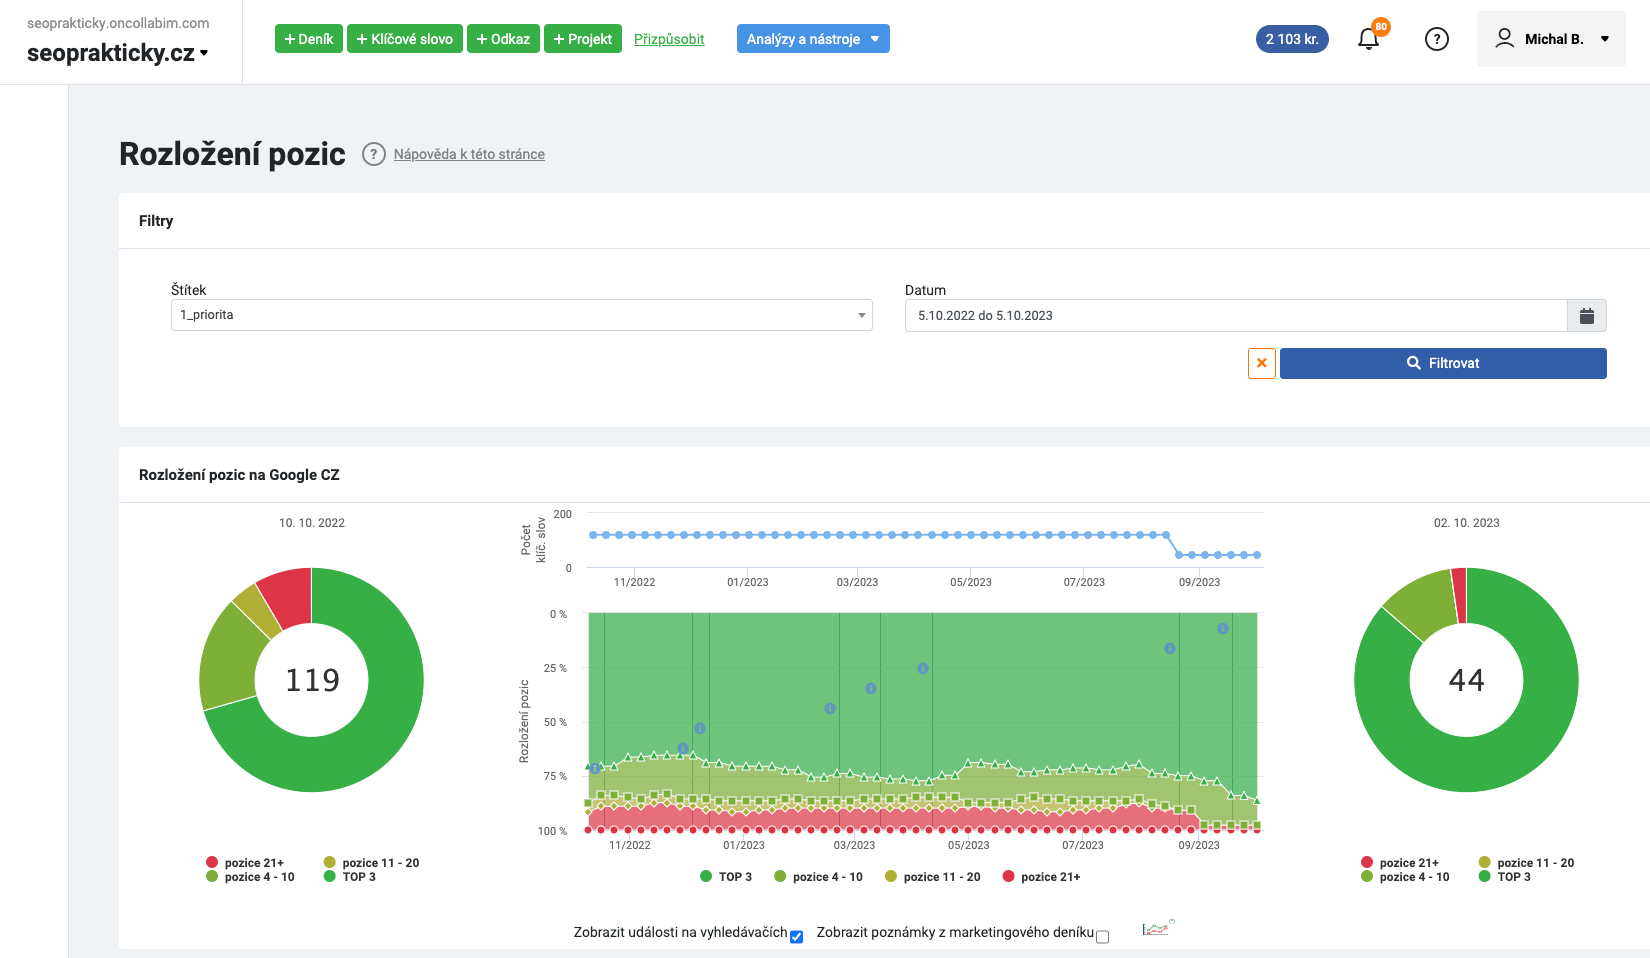Toggle 'pozice 11 - 20' series in center legend
The image size is (1650, 958).
tap(932, 877)
